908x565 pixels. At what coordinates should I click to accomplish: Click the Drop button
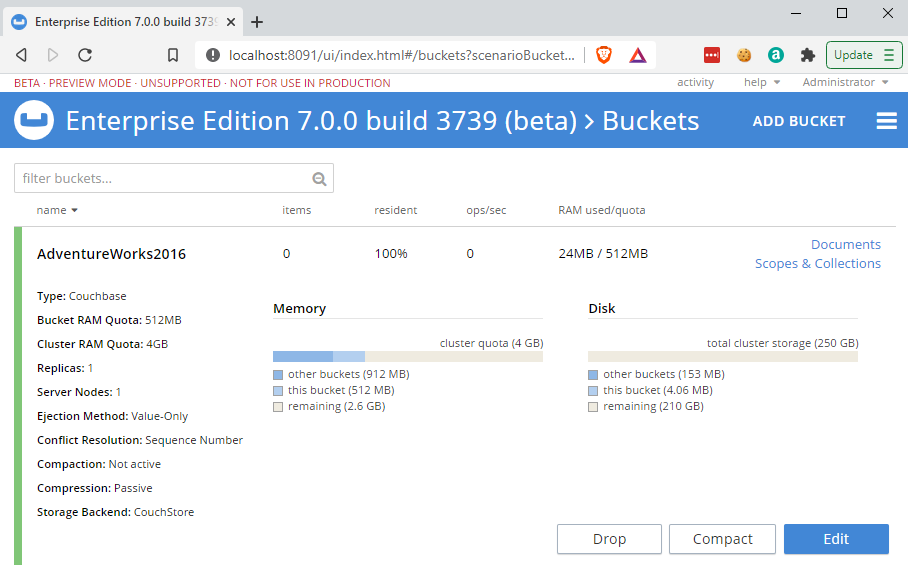tap(609, 539)
